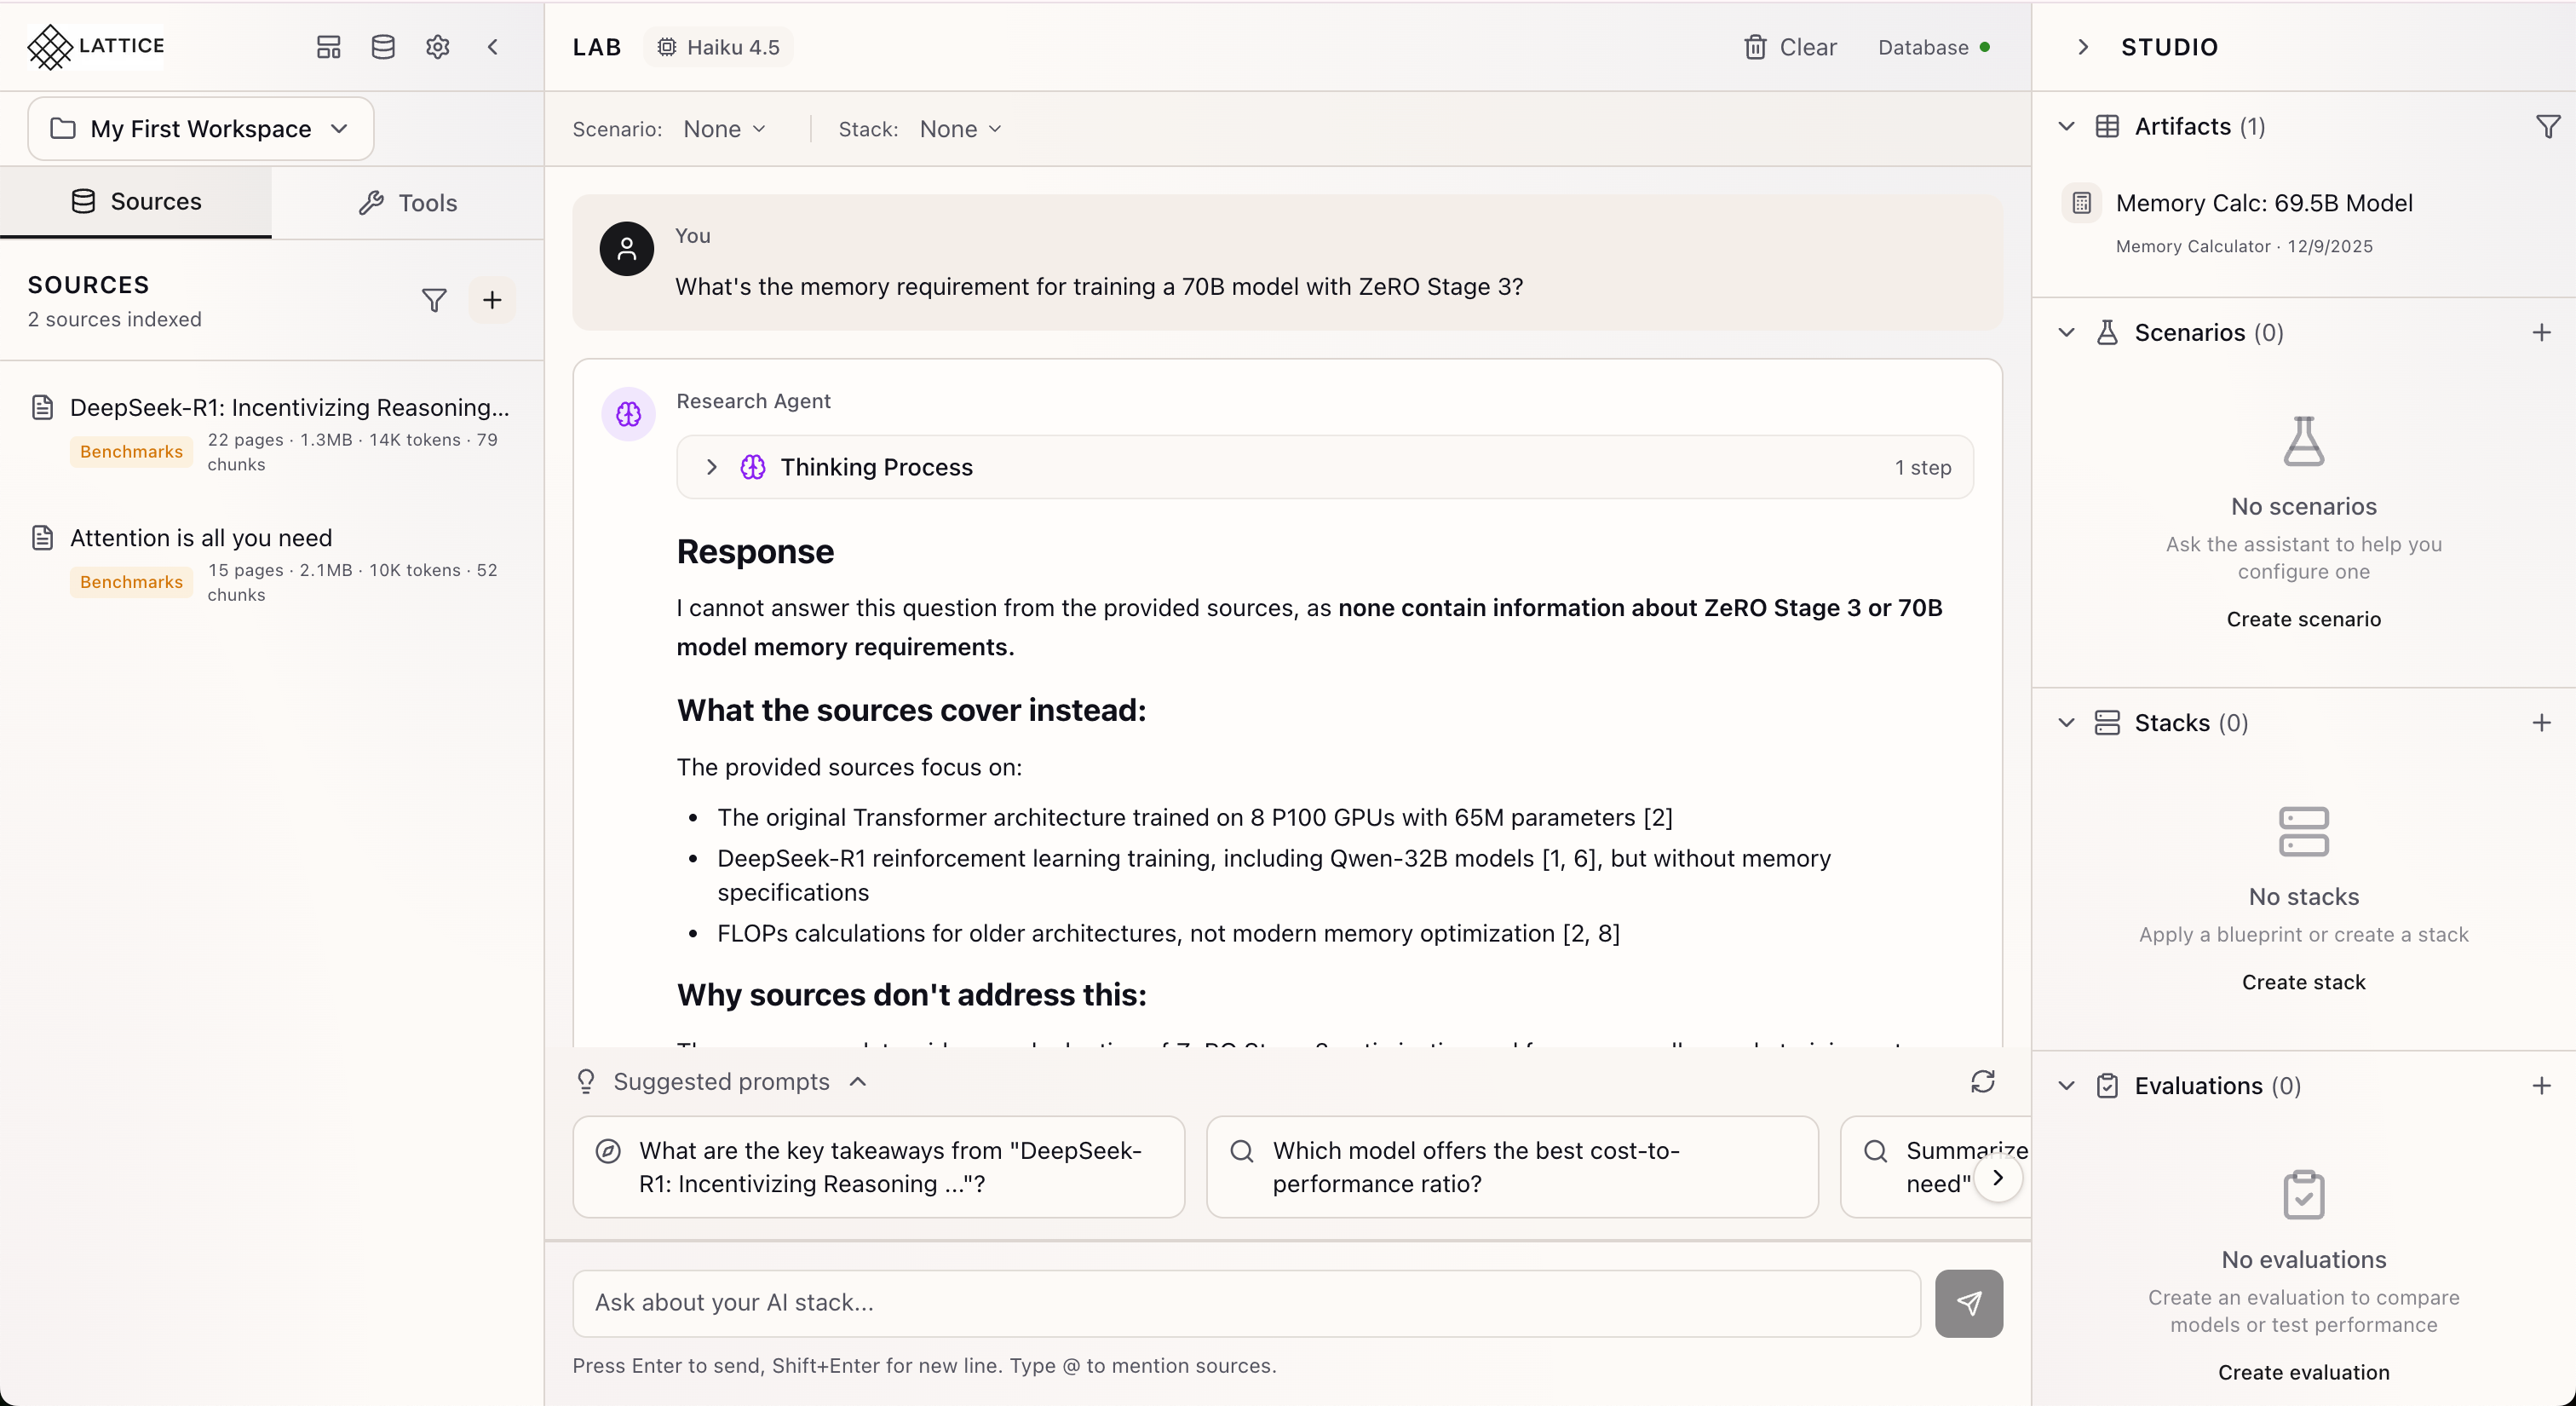
Task: Select the Sources tab
Action: click(x=136, y=202)
